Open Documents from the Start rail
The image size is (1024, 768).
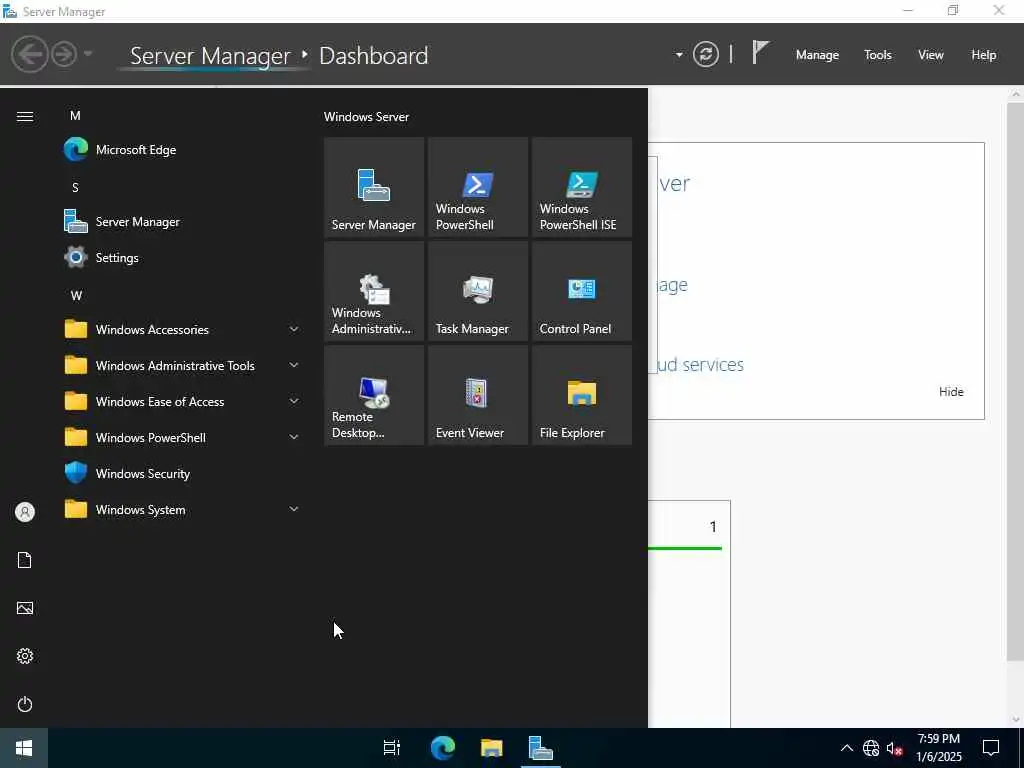25,560
